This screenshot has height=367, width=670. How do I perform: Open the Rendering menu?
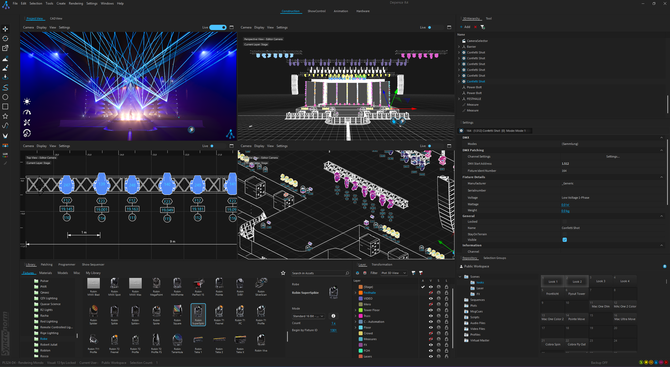pos(76,3)
